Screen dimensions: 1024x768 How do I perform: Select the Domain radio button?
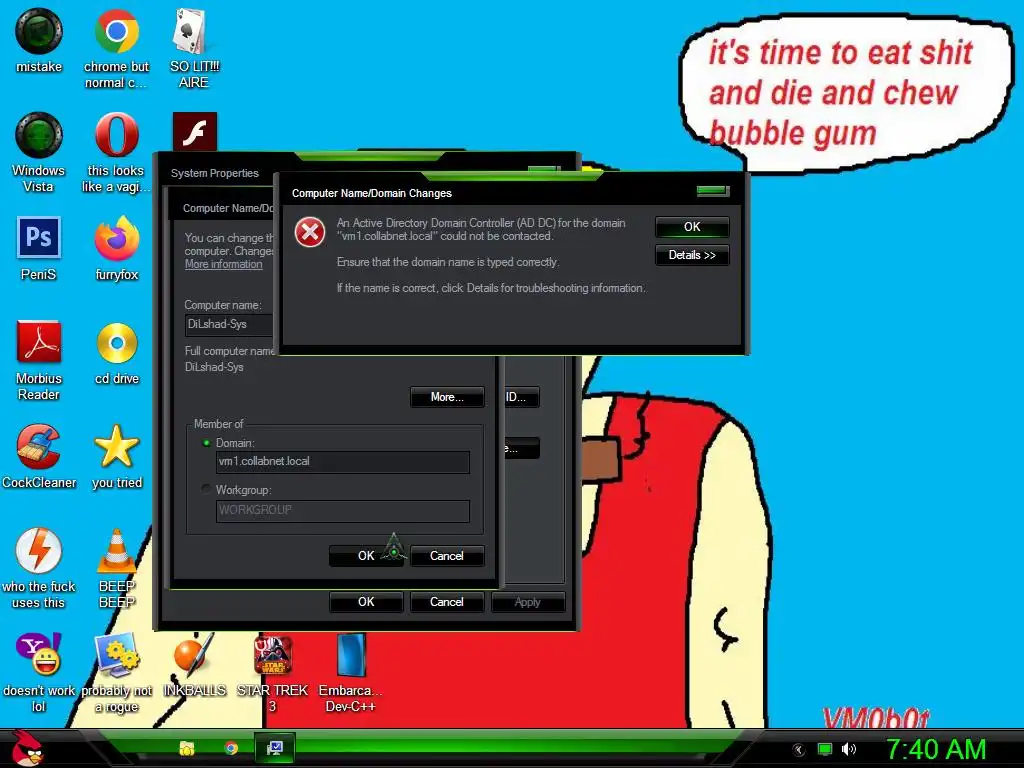point(206,443)
